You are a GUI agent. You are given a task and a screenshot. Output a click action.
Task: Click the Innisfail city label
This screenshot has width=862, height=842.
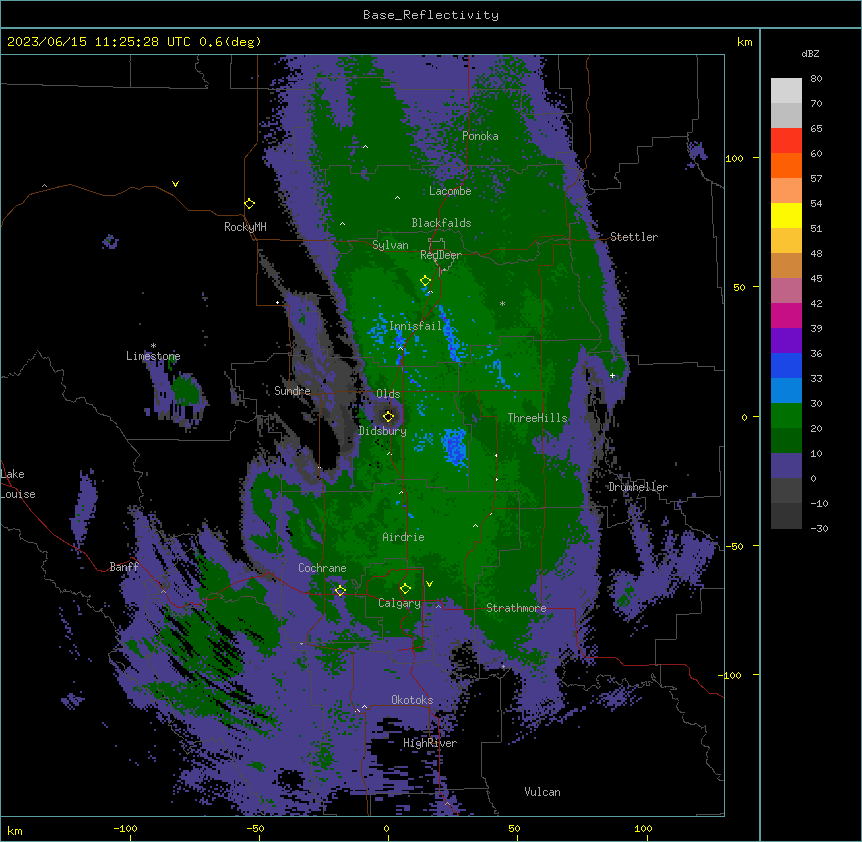(x=415, y=326)
